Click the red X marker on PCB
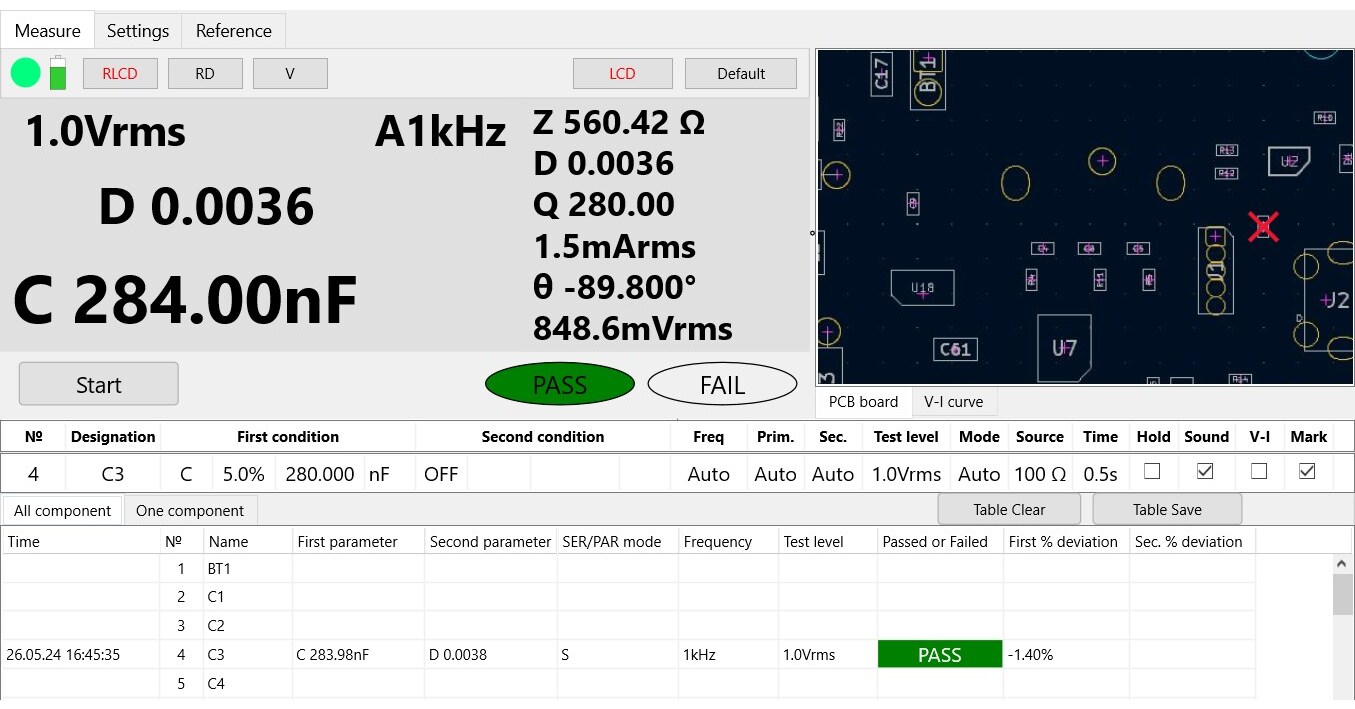The height and width of the screenshot is (709, 1355). (1263, 227)
